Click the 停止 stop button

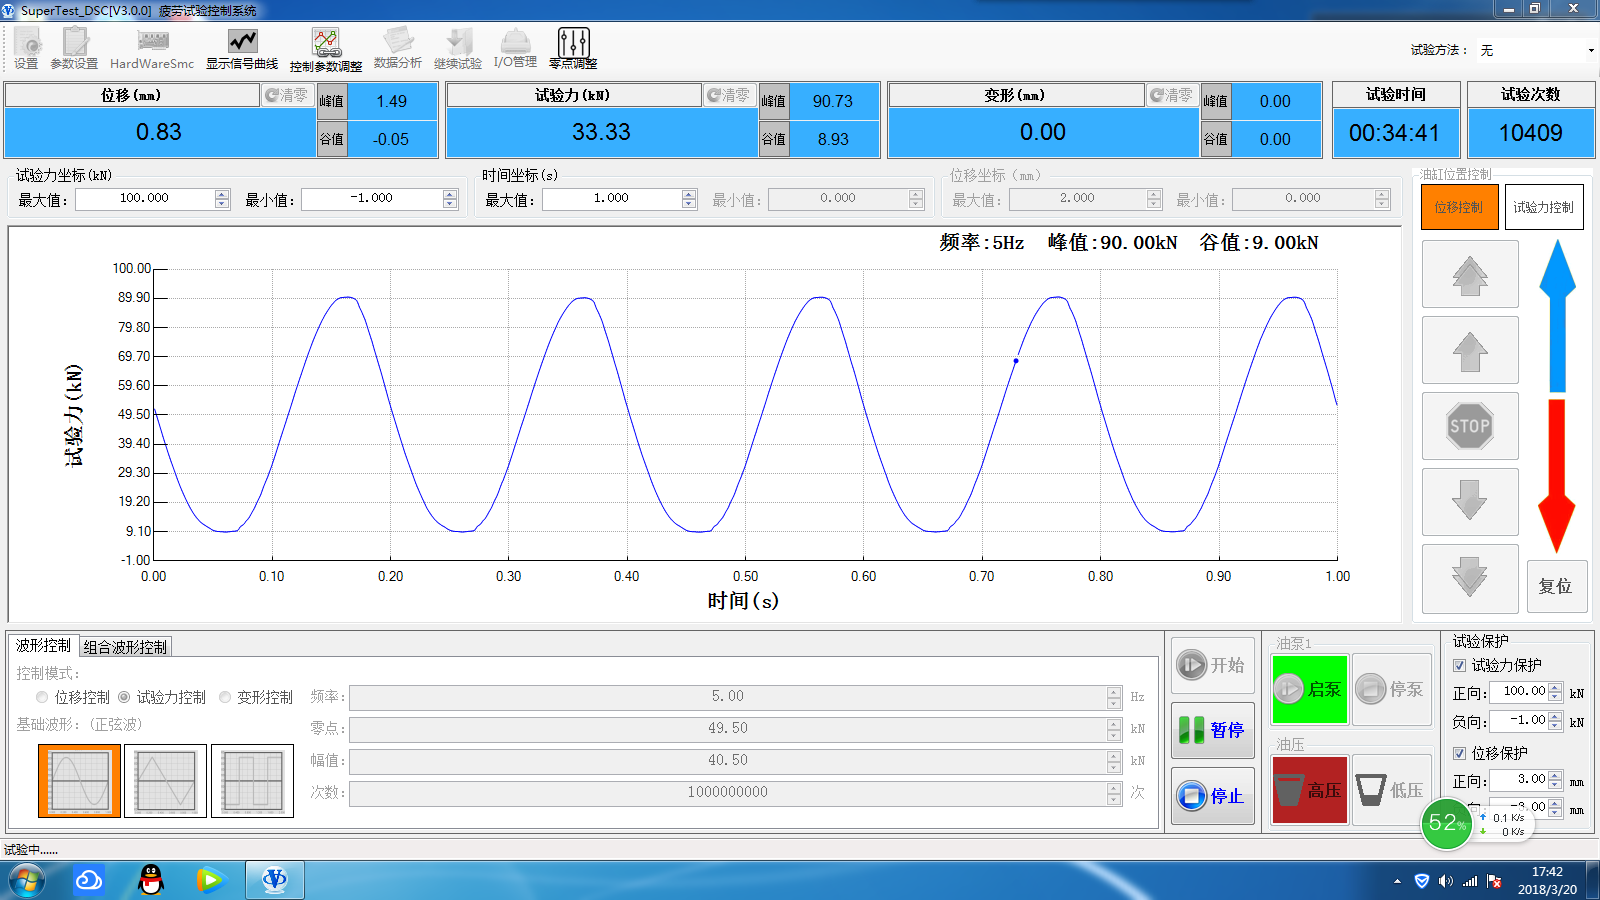(x=1213, y=796)
